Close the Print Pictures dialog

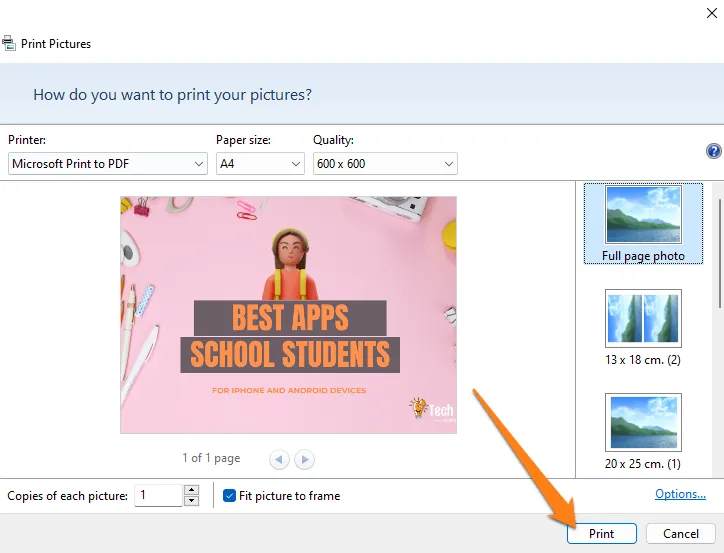pyautogui.click(x=712, y=13)
